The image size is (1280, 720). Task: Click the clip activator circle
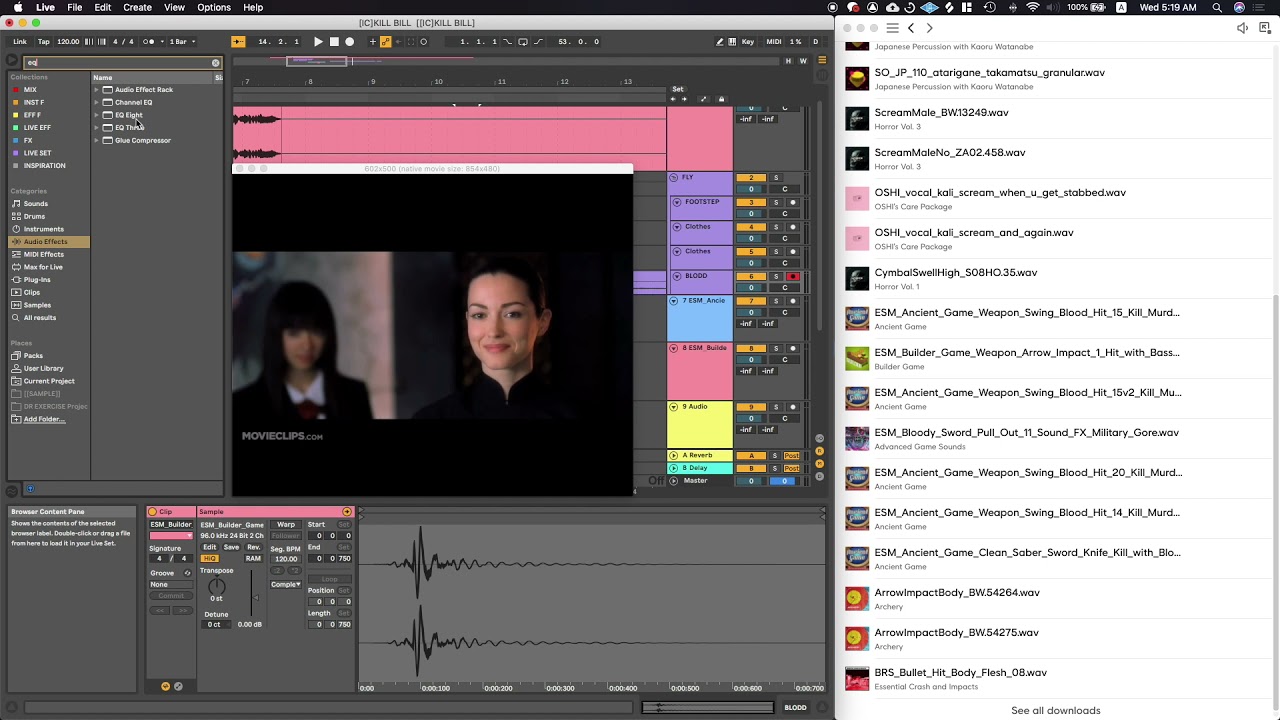pos(152,512)
